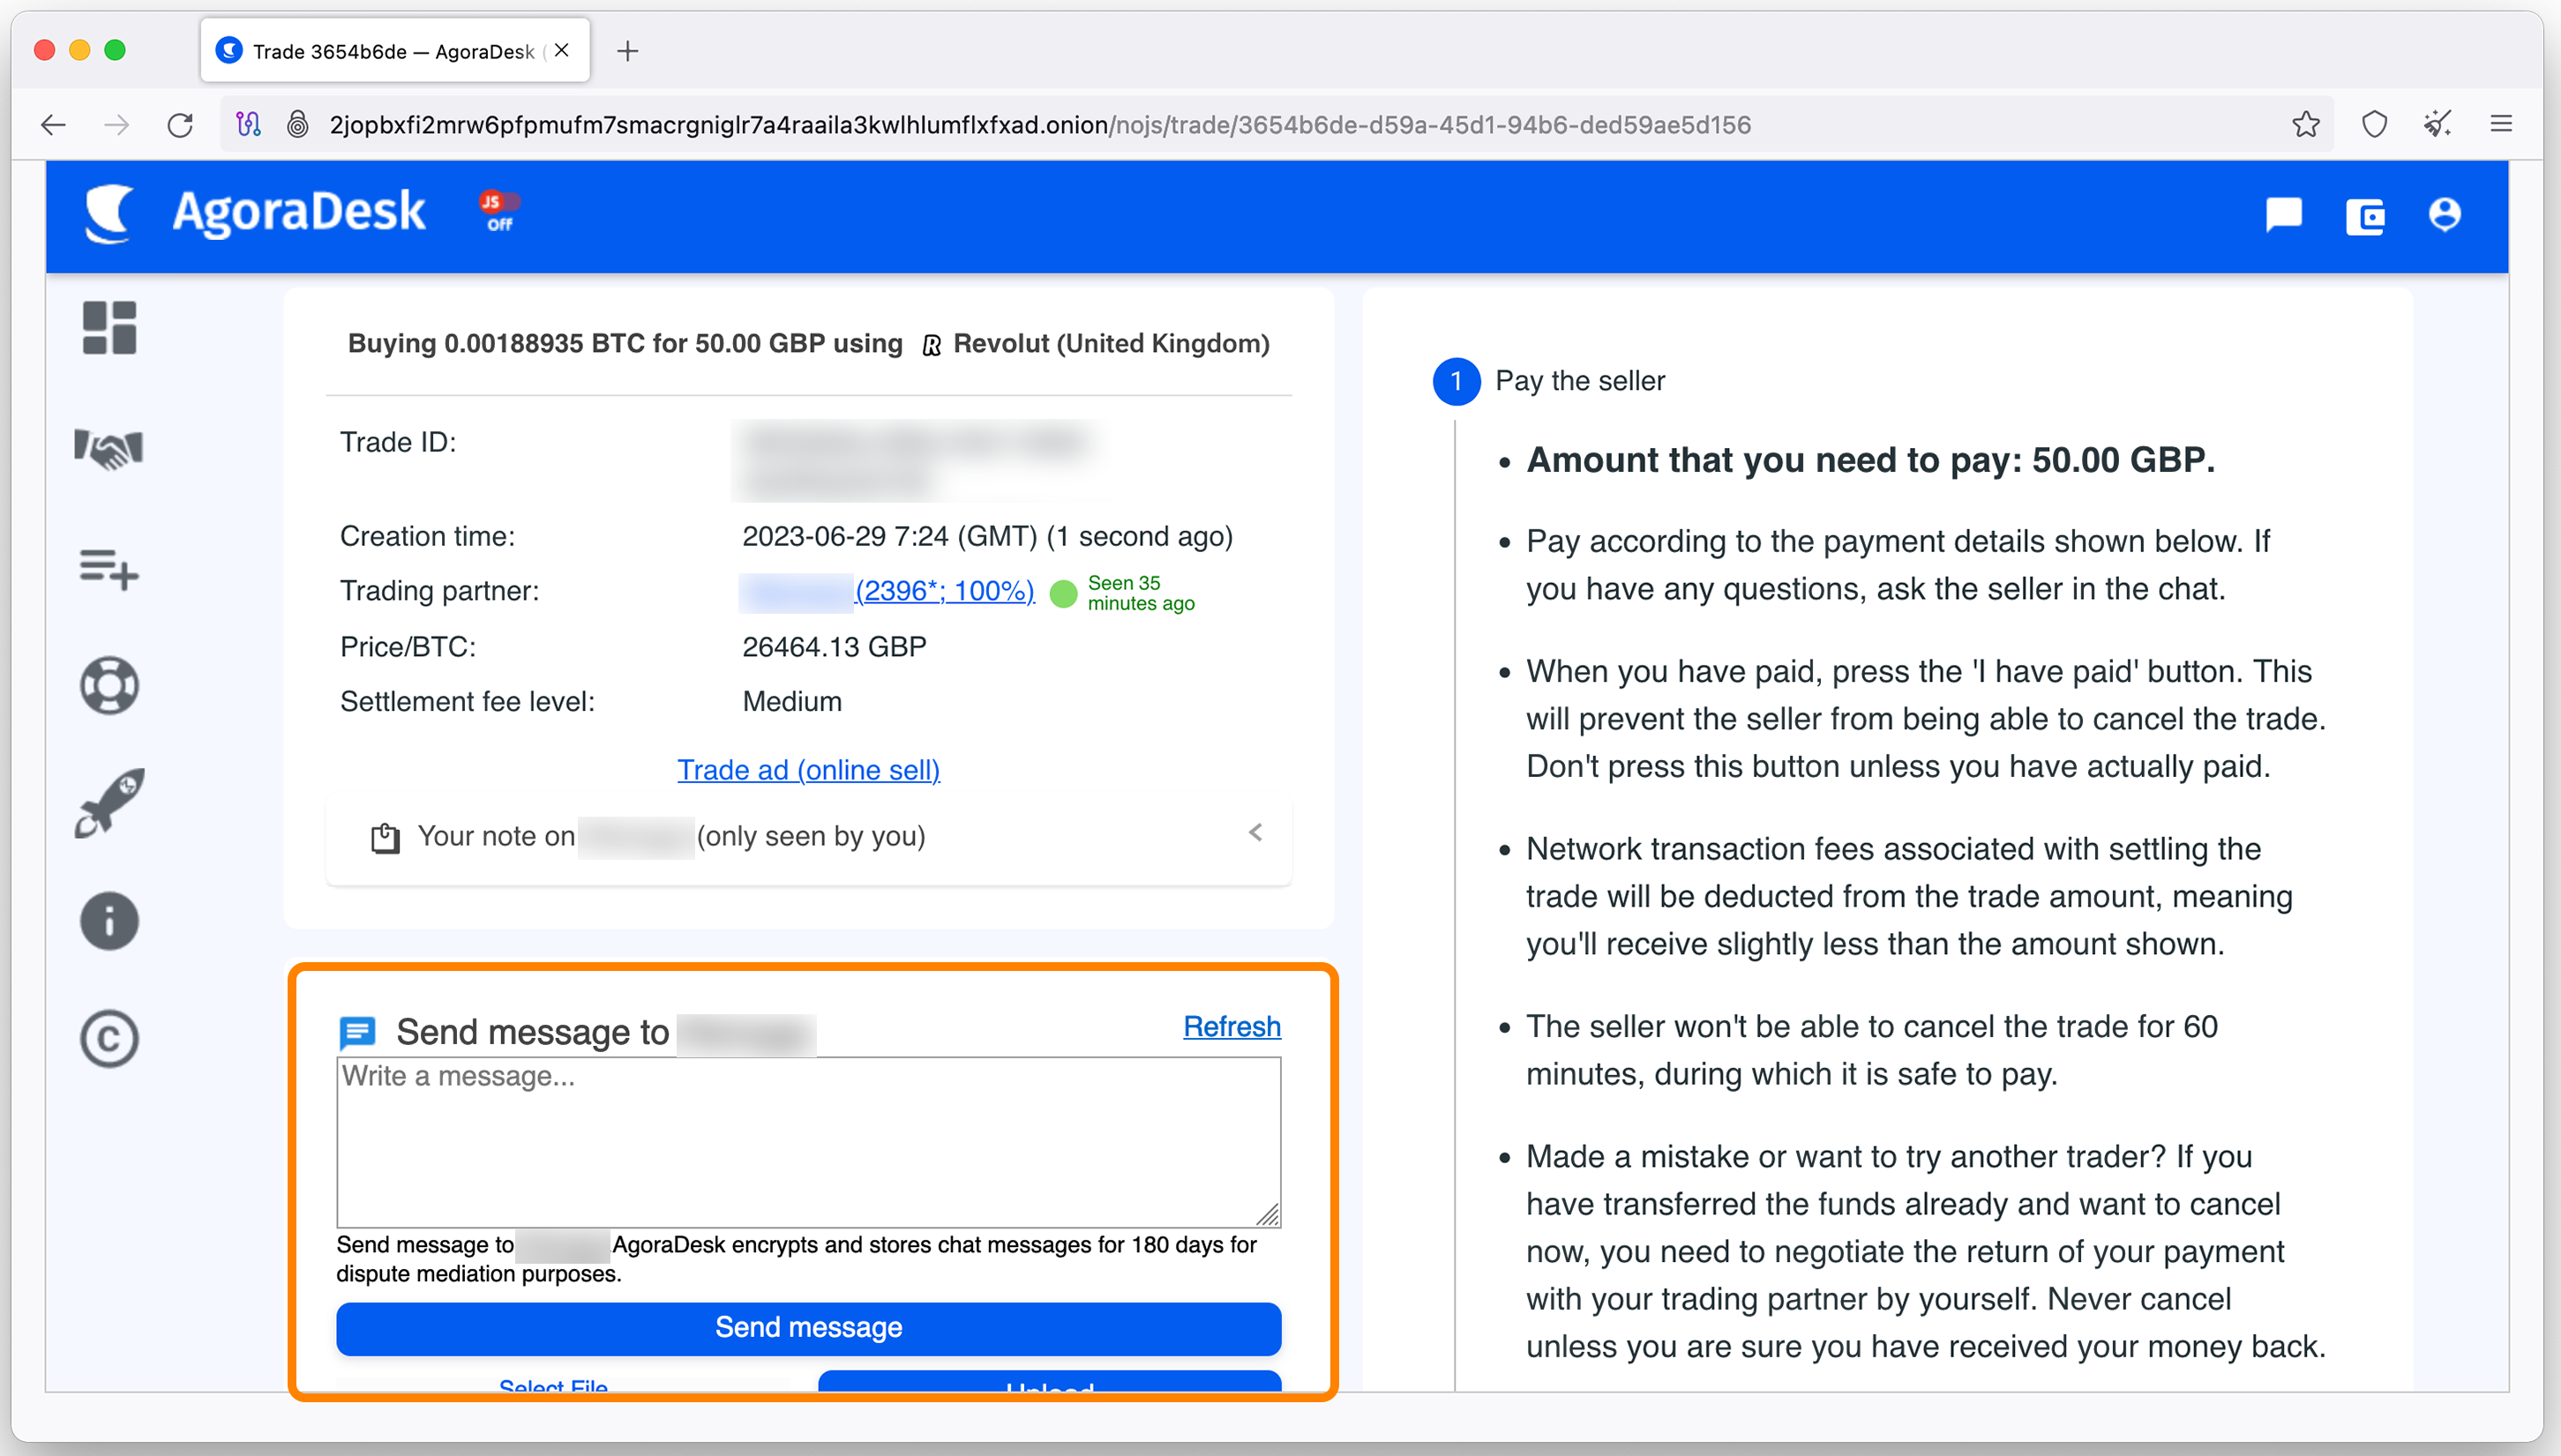Click the Tor circuit icon in address bar
This screenshot has height=1456, width=2561.
(x=248, y=124)
